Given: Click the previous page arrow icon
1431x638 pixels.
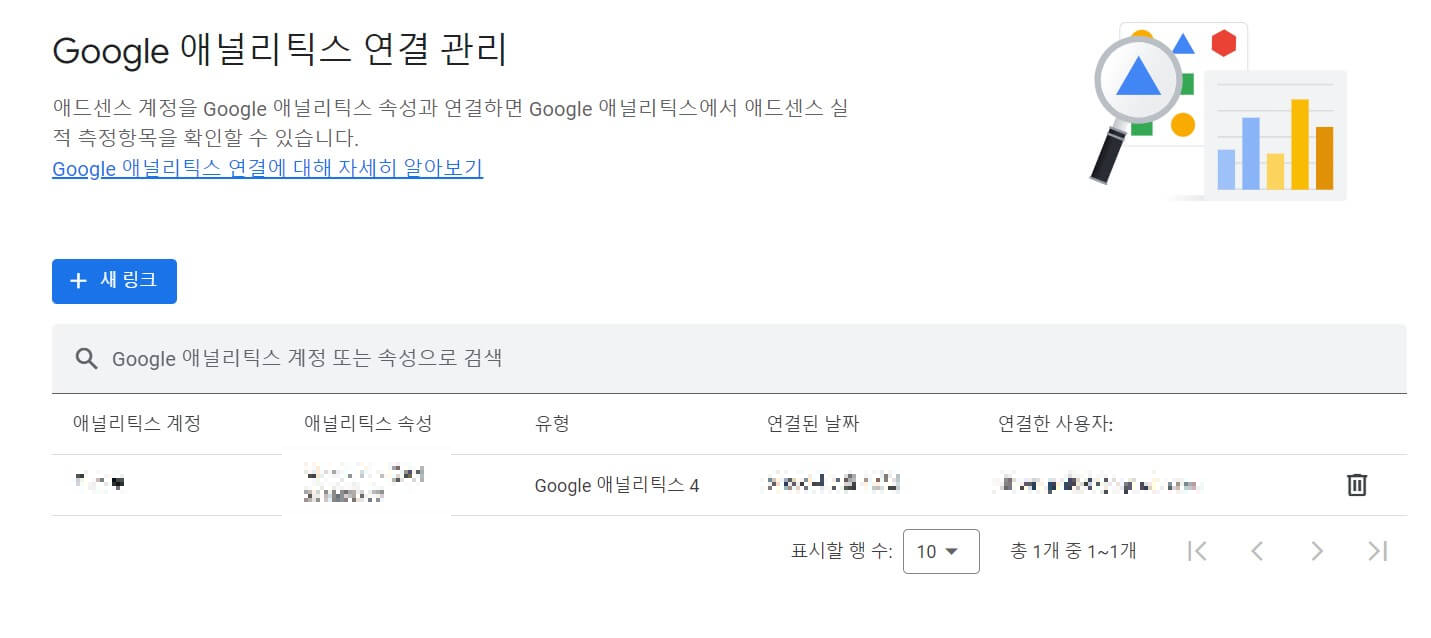Looking at the screenshot, I should [x=1258, y=551].
